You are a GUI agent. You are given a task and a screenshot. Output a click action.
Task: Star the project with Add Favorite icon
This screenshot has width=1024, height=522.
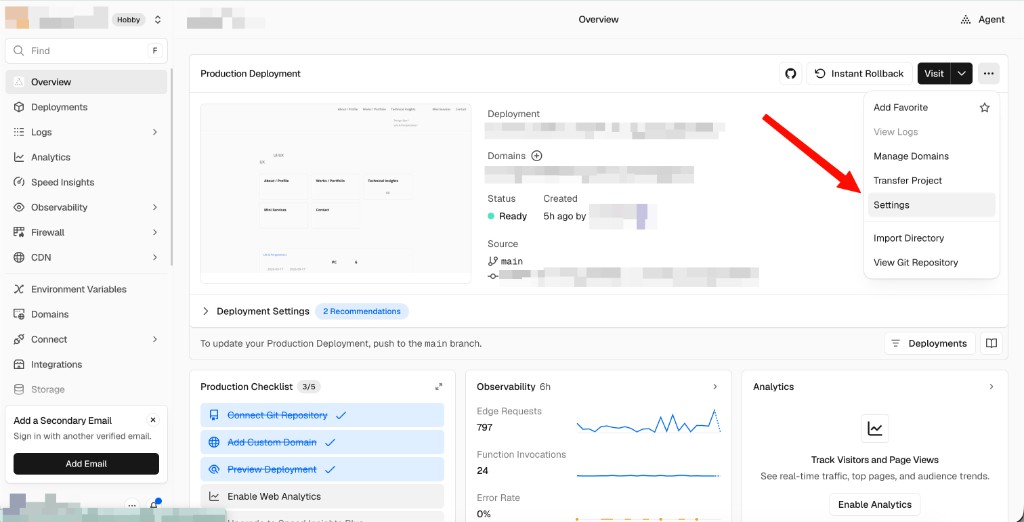(x=984, y=108)
